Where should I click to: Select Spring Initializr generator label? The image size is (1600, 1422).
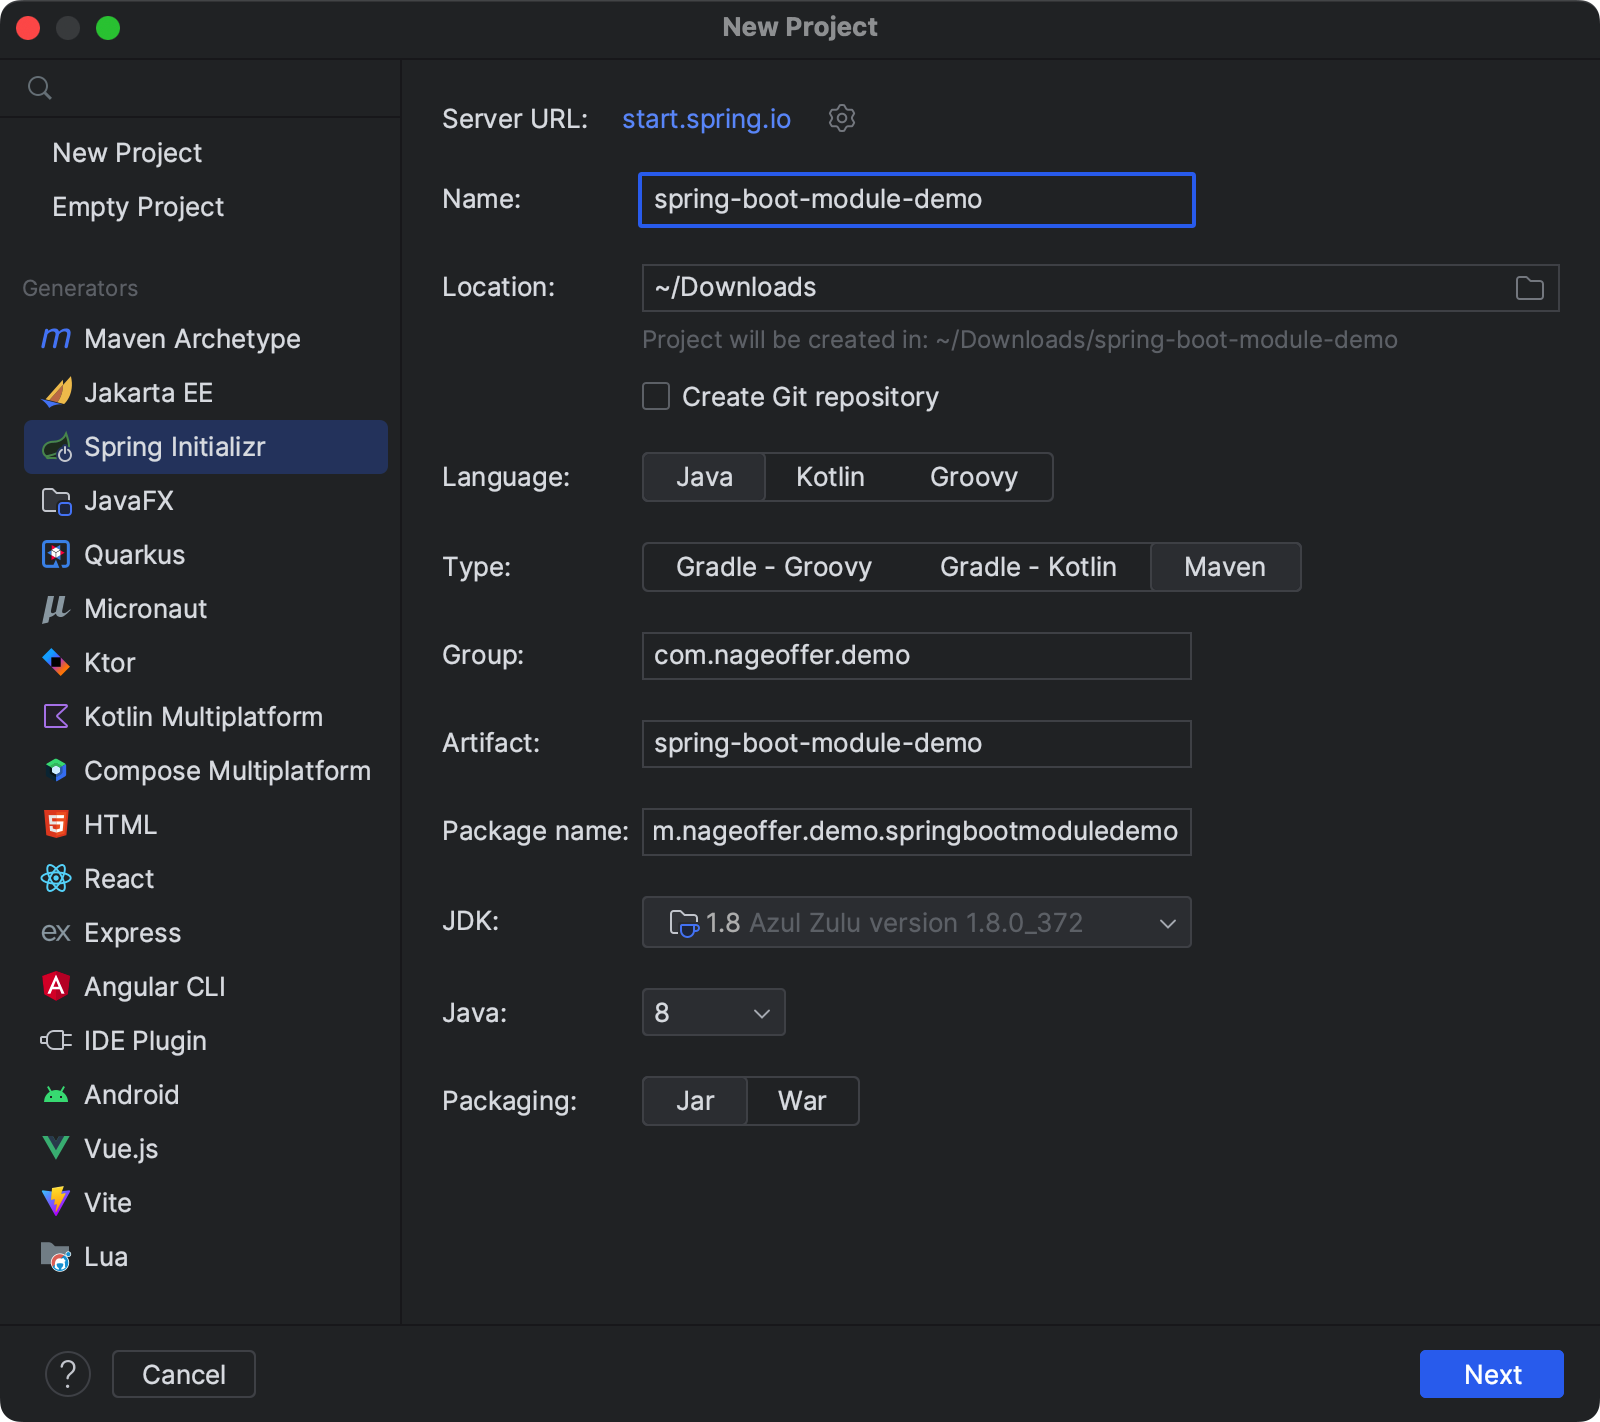coord(175,447)
